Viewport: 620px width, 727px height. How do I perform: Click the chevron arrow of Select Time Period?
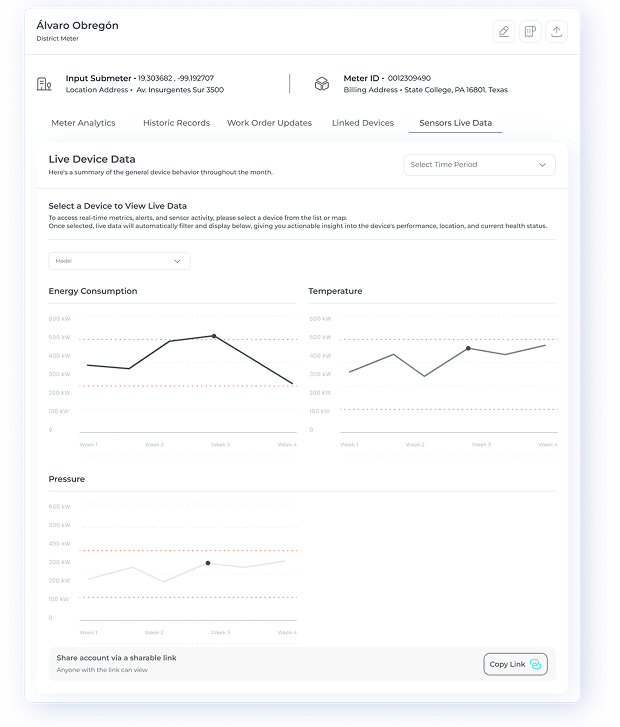pyautogui.click(x=543, y=165)
